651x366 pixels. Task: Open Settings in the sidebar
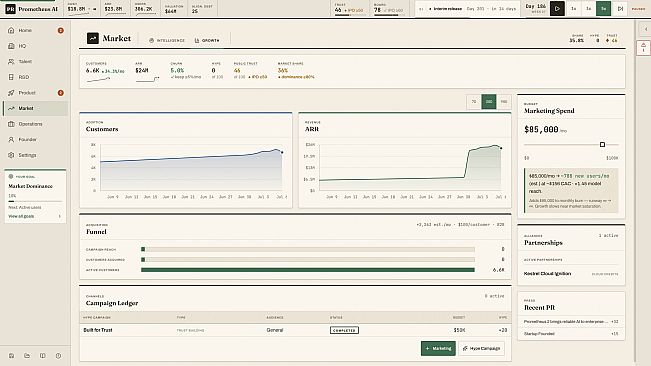35,155
